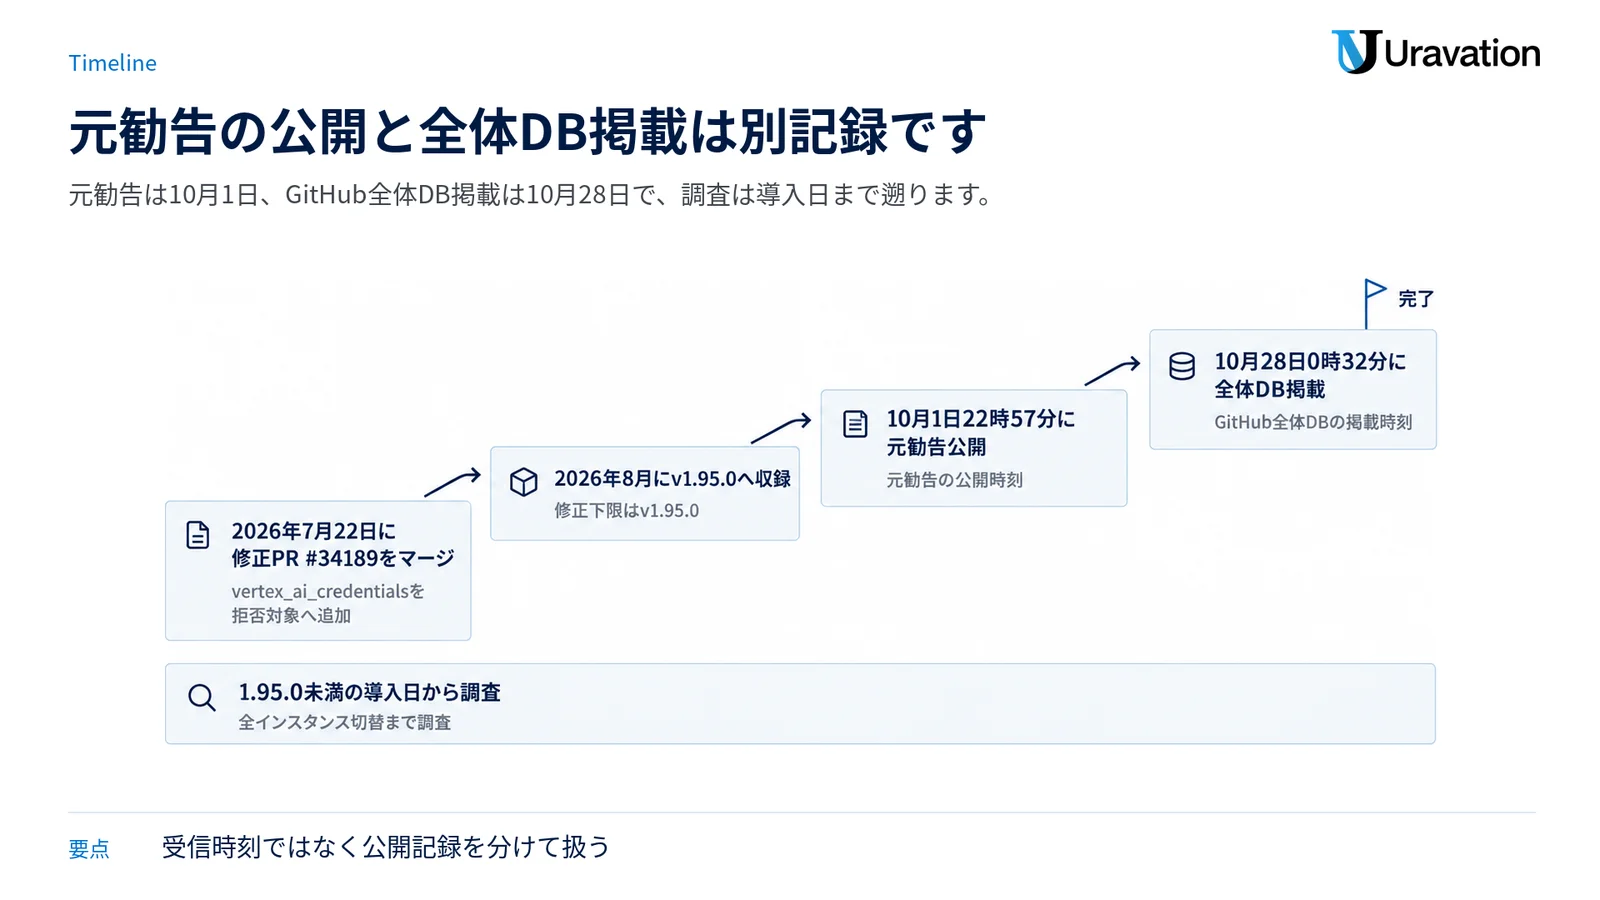Click the text 受信時刻ではなく公開記録を分けて扱う
Screen dimensions: 1600x900
[x=386, y=847]
